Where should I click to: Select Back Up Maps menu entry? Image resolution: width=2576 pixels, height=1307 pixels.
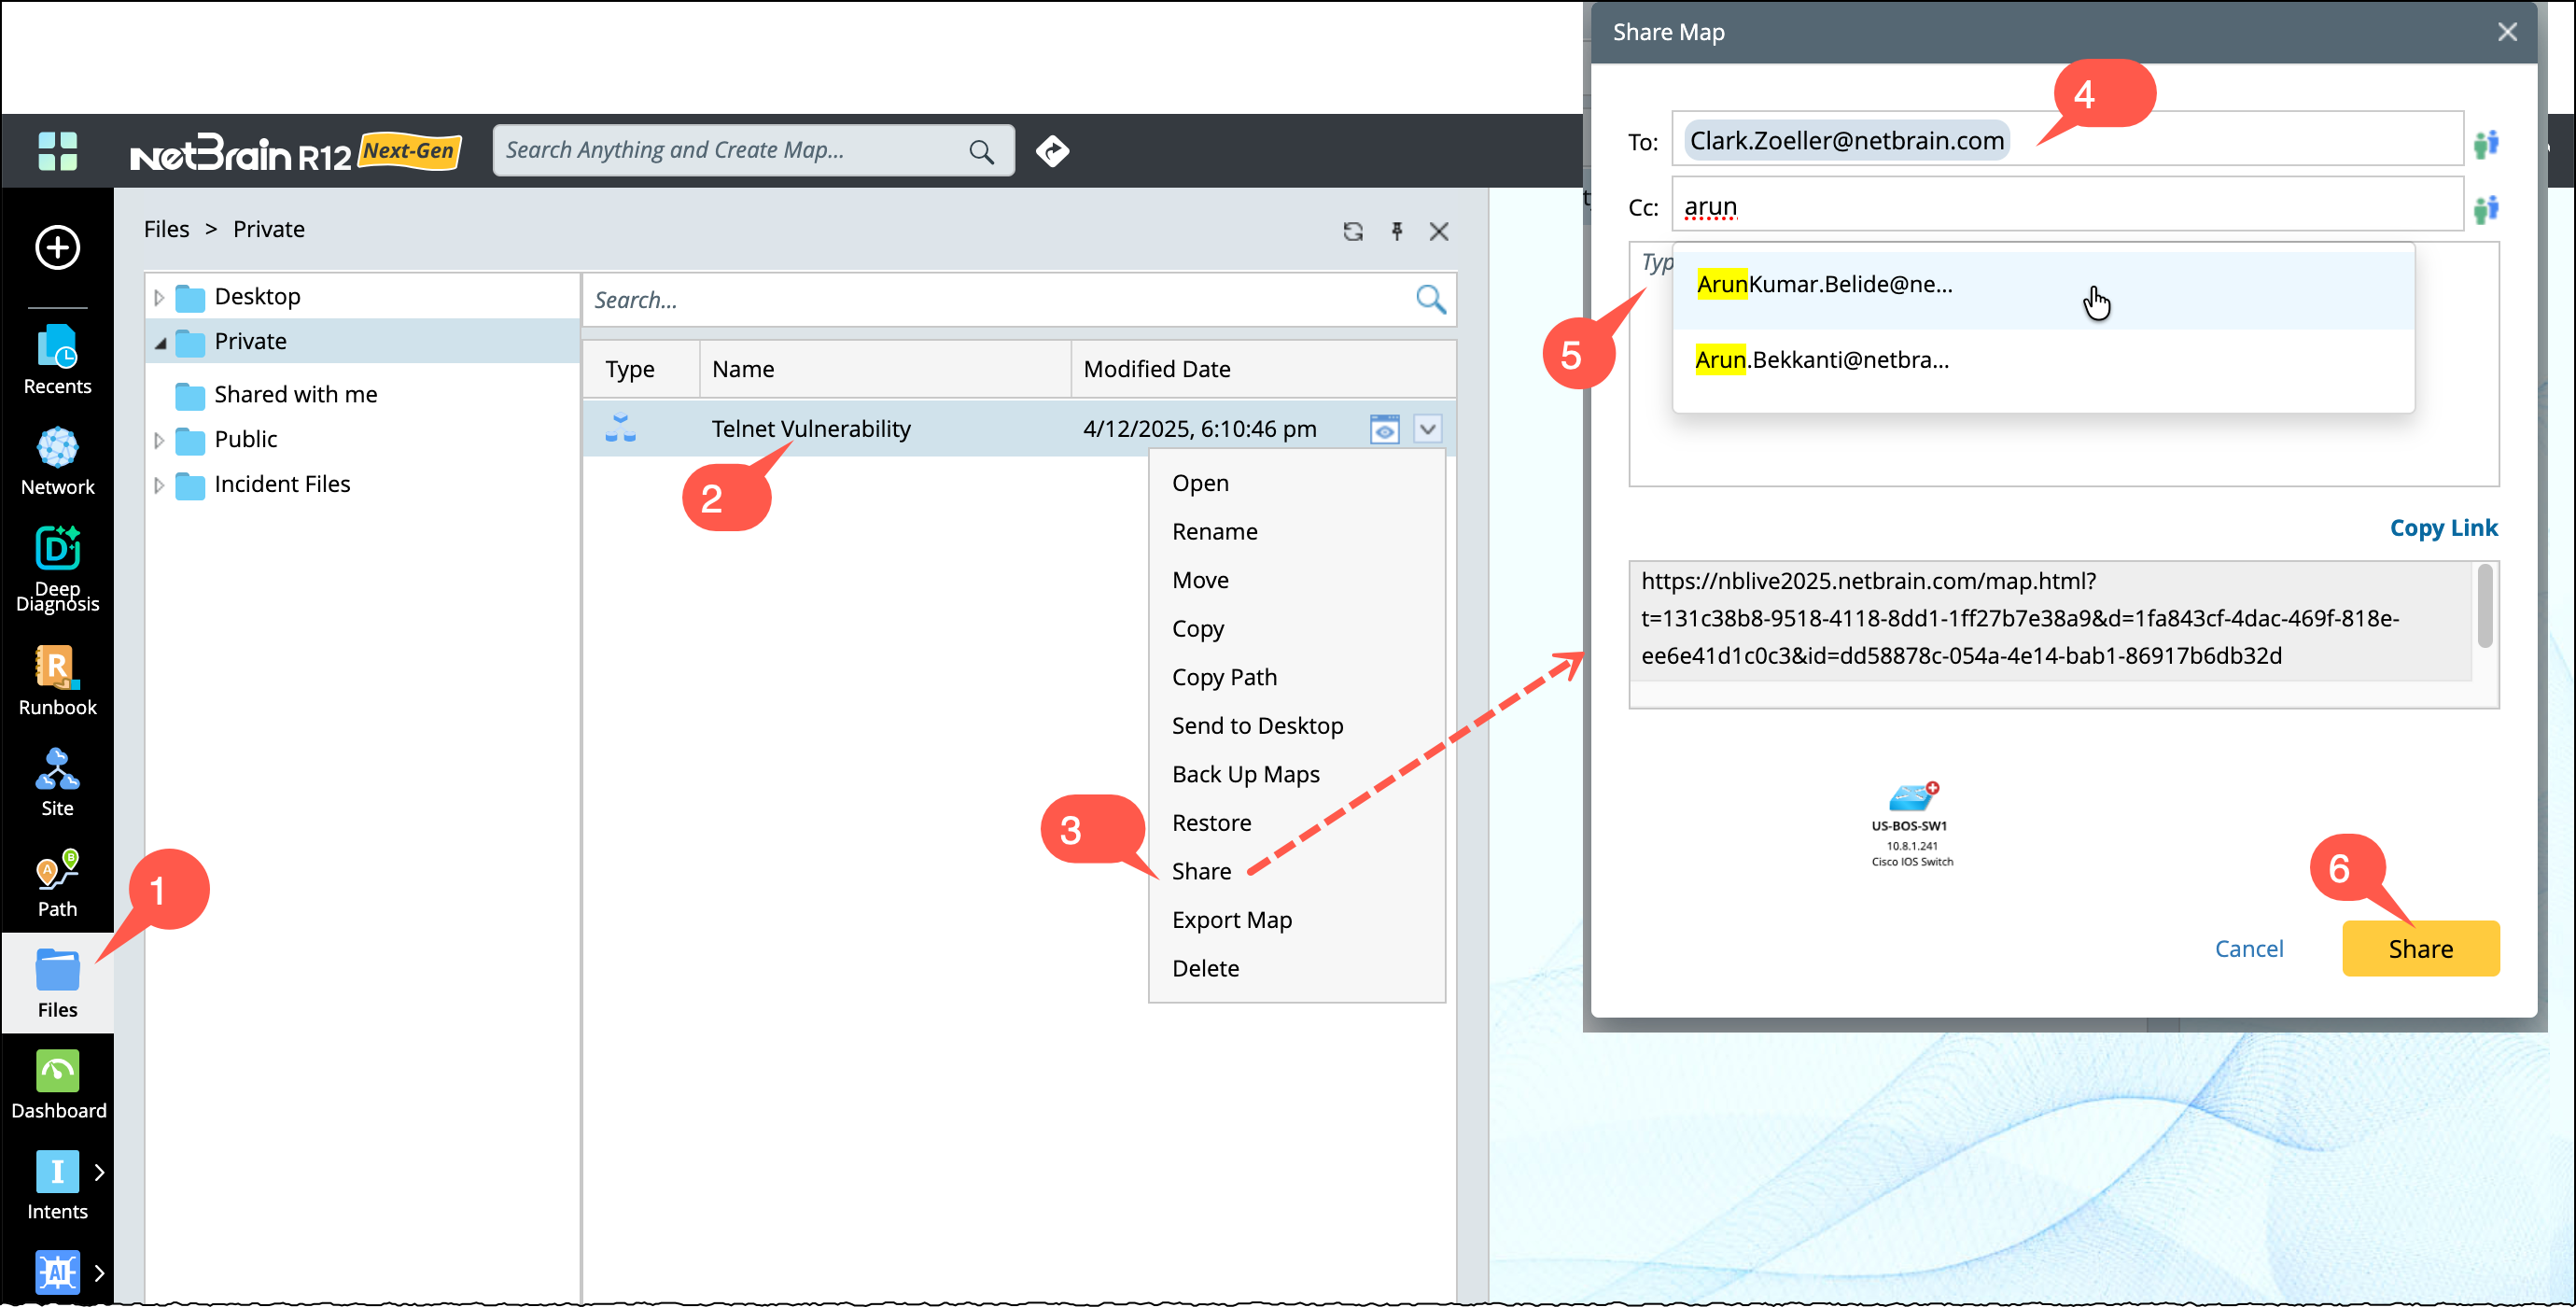coord(1245,774)
